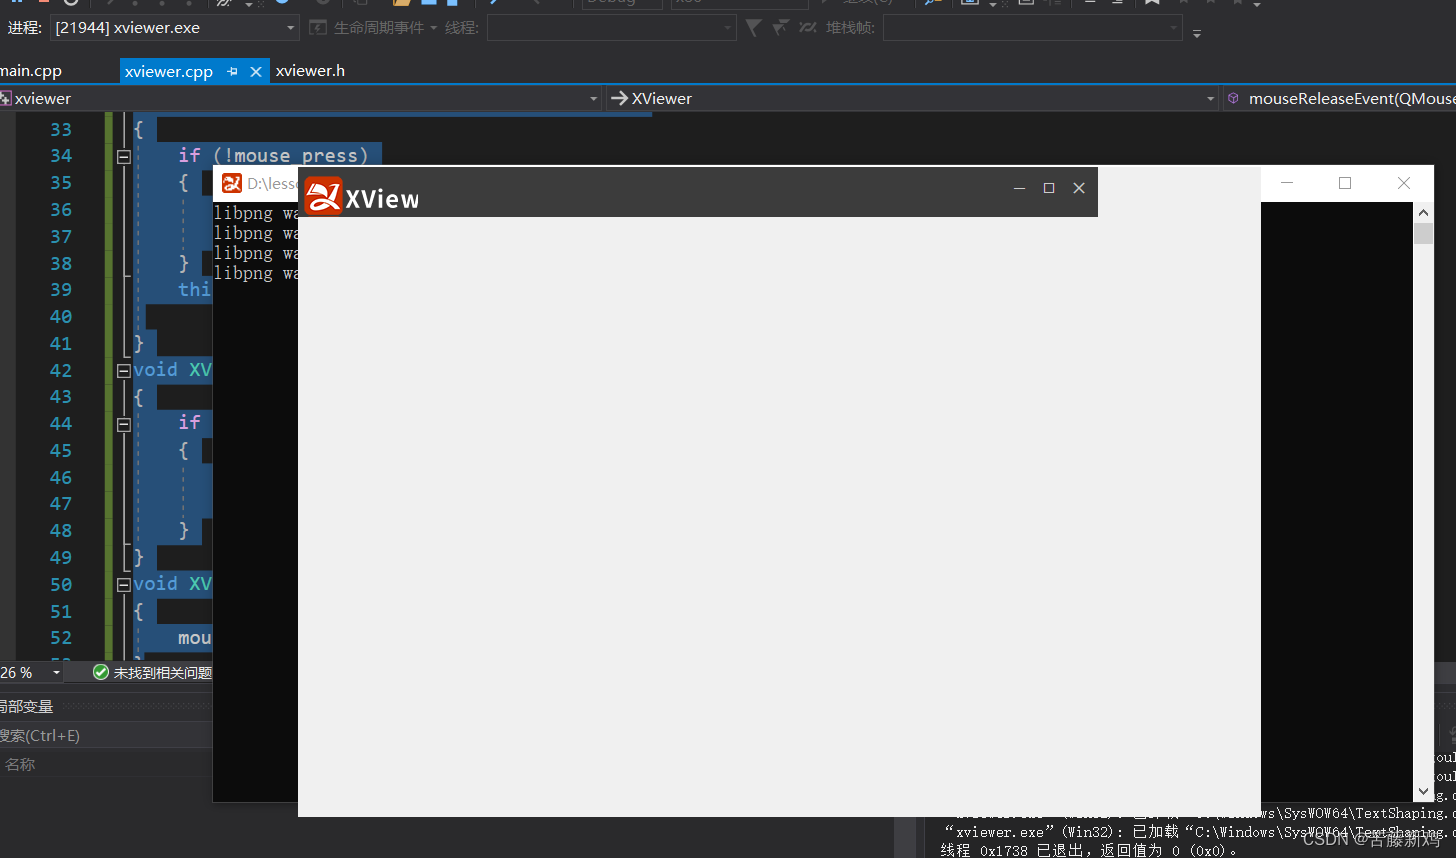Click the 名称 column header
Screen dimensions: 1456x858
click(20, 764)
